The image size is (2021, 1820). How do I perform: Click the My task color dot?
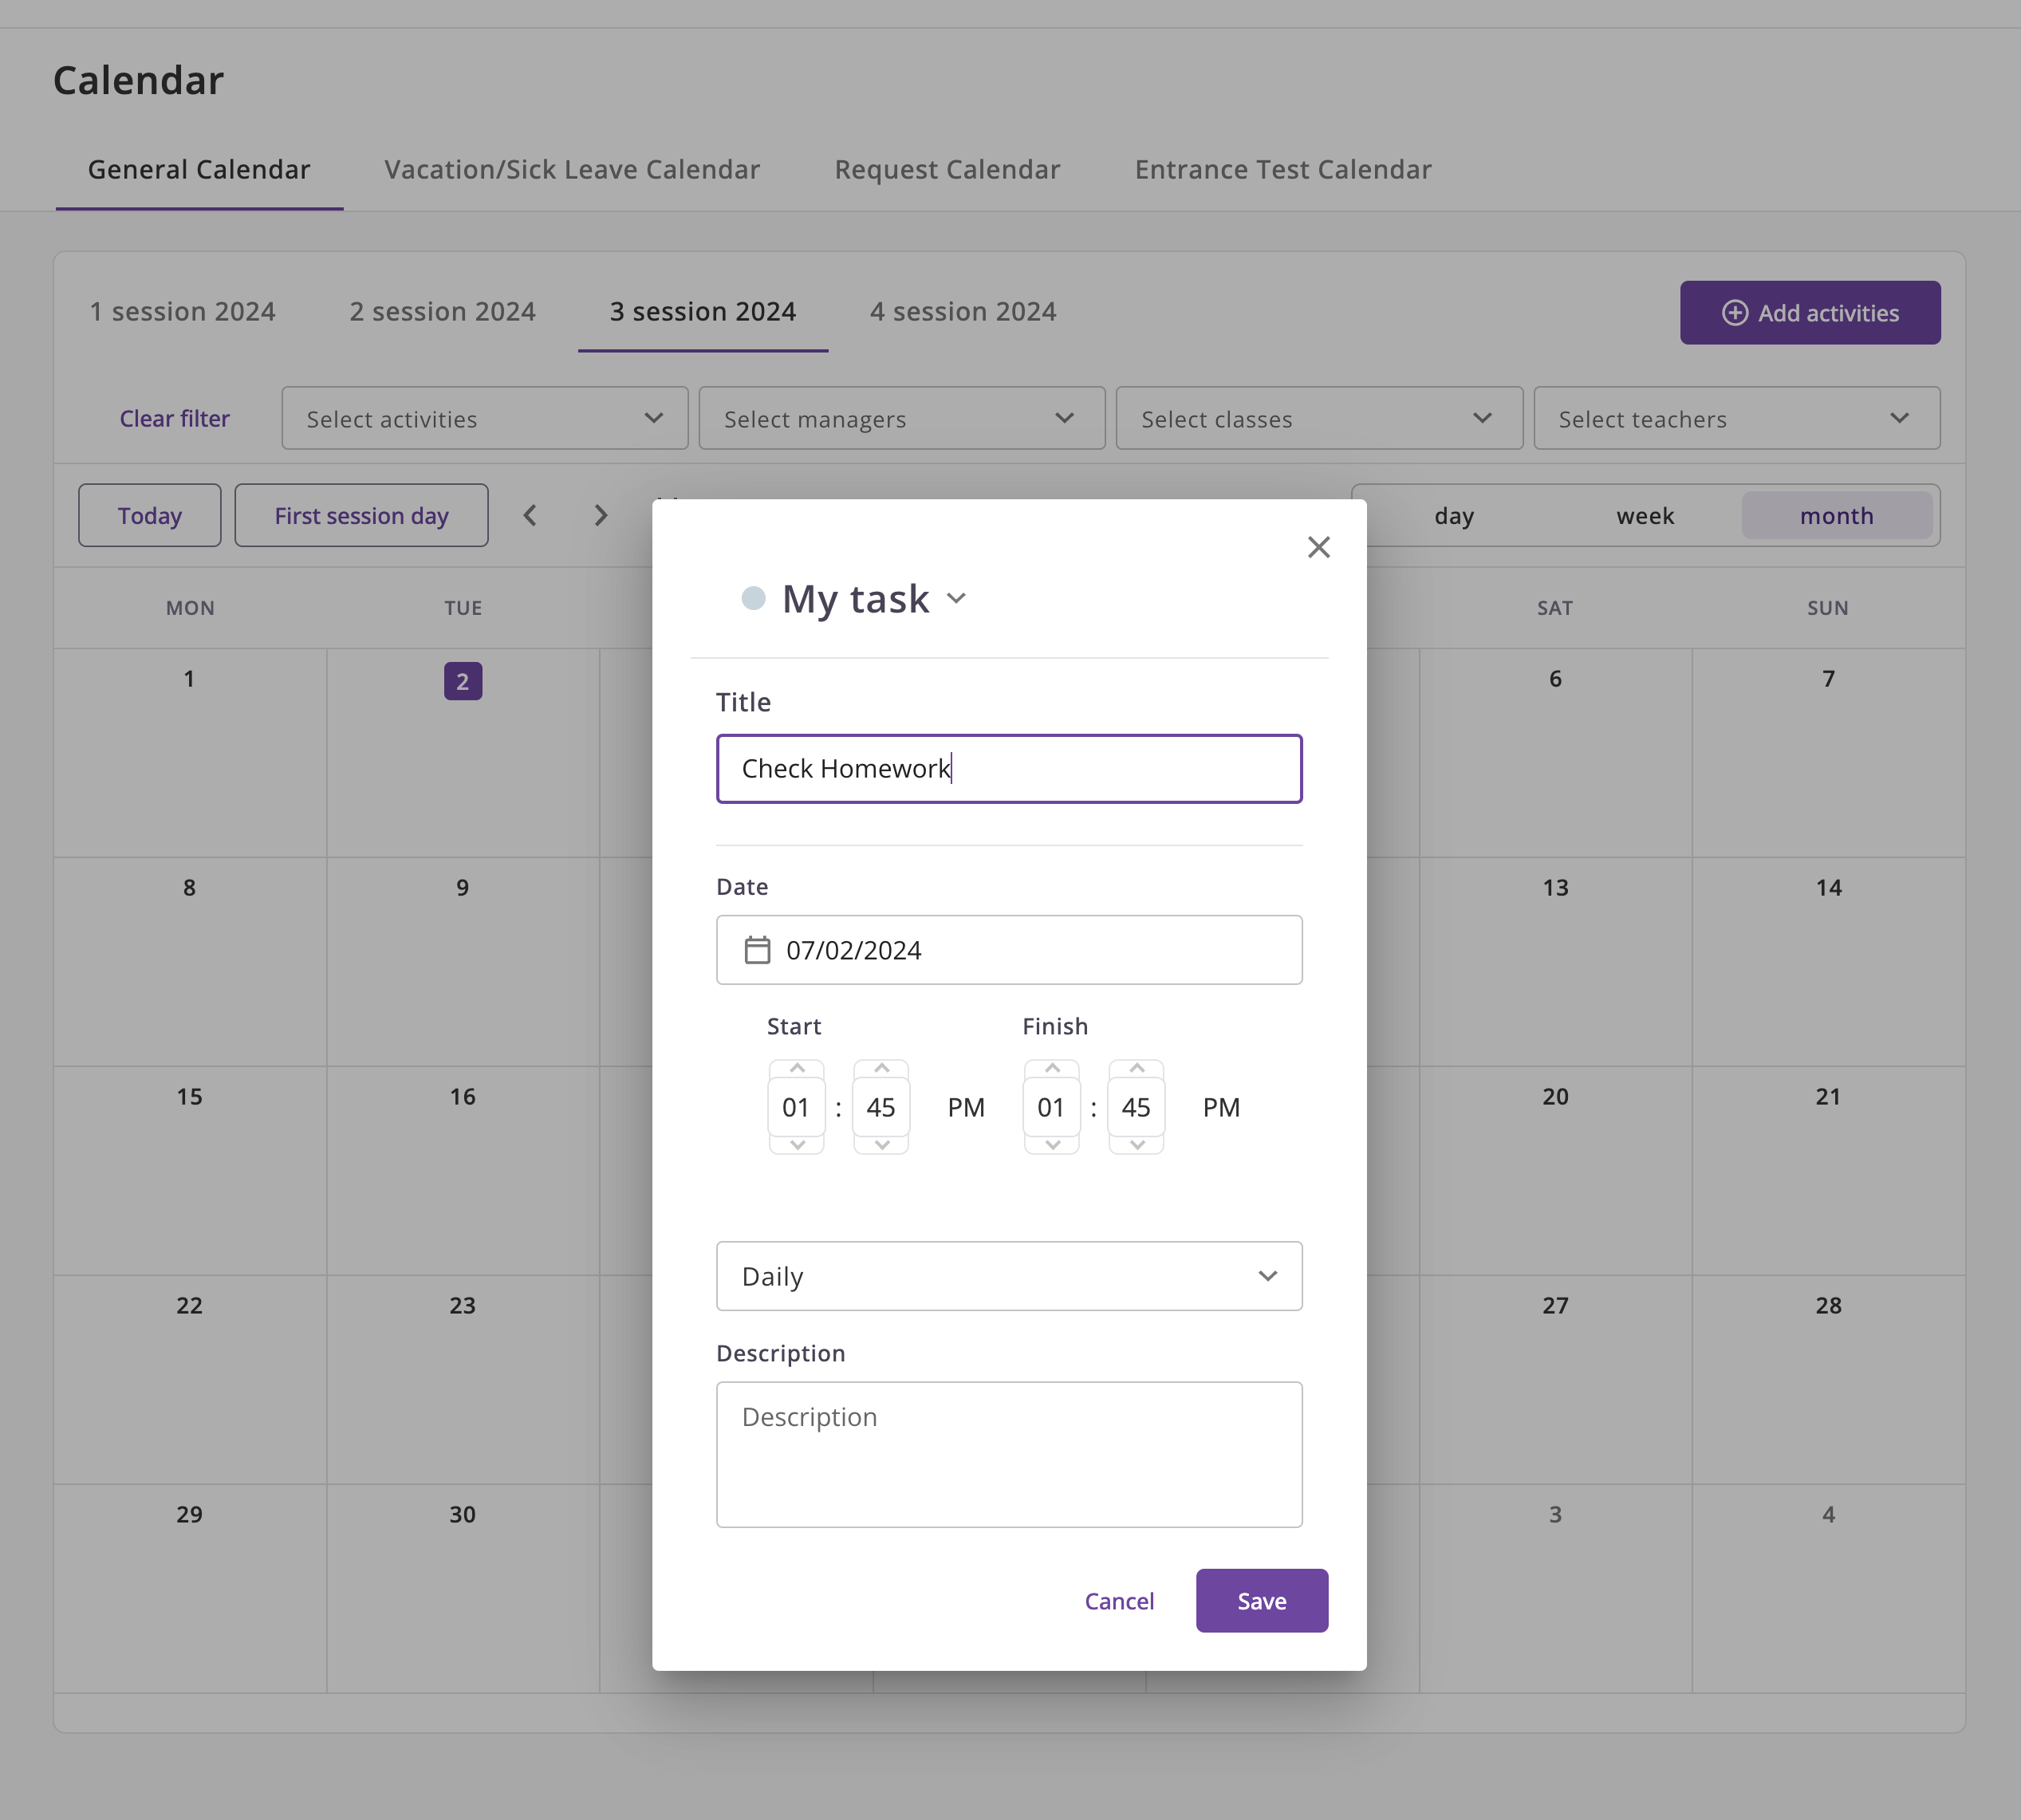click(753, 599)
